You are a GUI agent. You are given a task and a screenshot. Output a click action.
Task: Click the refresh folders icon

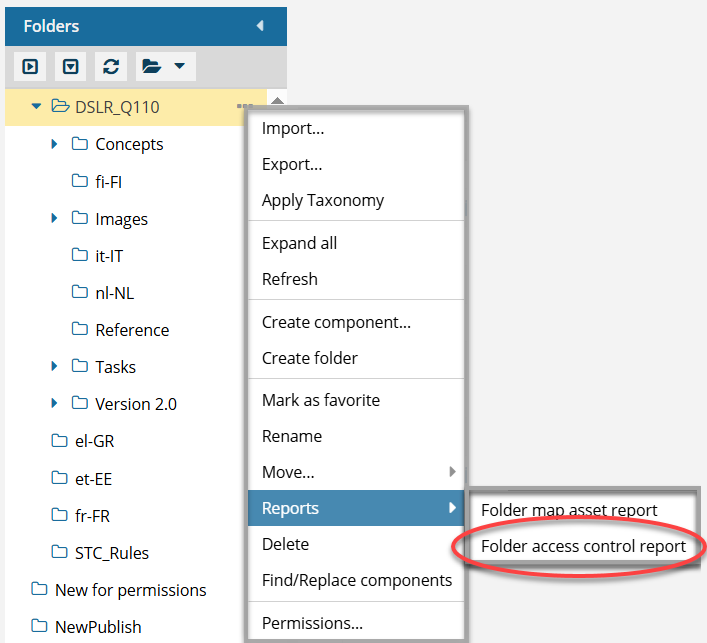(x=111, y=67)
